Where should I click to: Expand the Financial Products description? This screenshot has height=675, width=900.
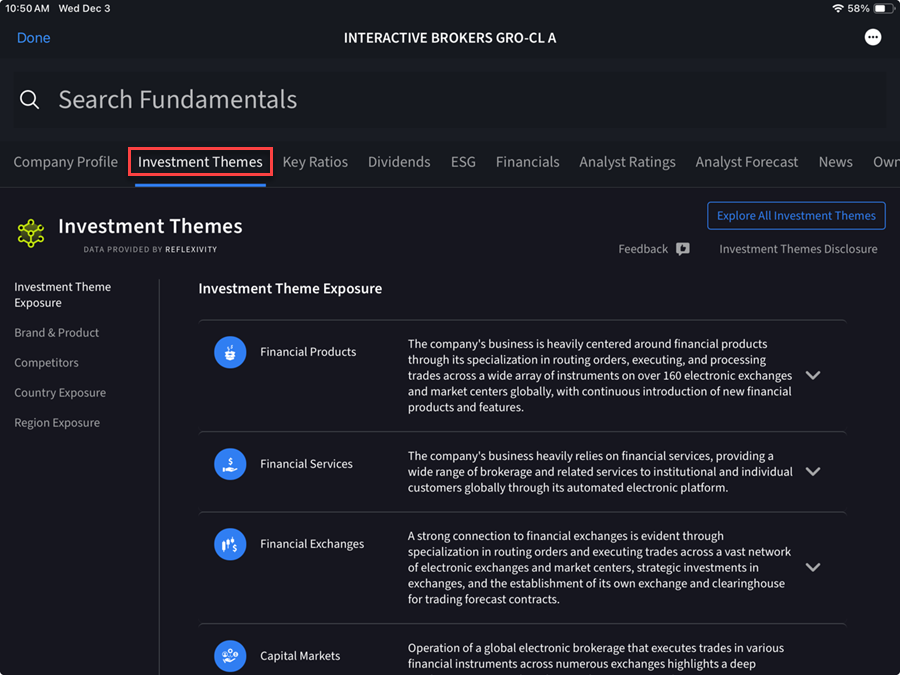[x=813, y=375]
